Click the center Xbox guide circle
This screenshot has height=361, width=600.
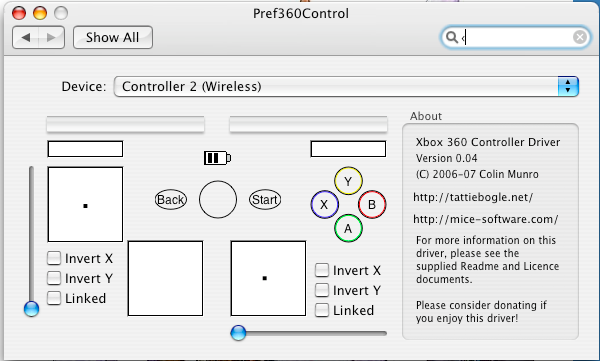coord(218,199)
